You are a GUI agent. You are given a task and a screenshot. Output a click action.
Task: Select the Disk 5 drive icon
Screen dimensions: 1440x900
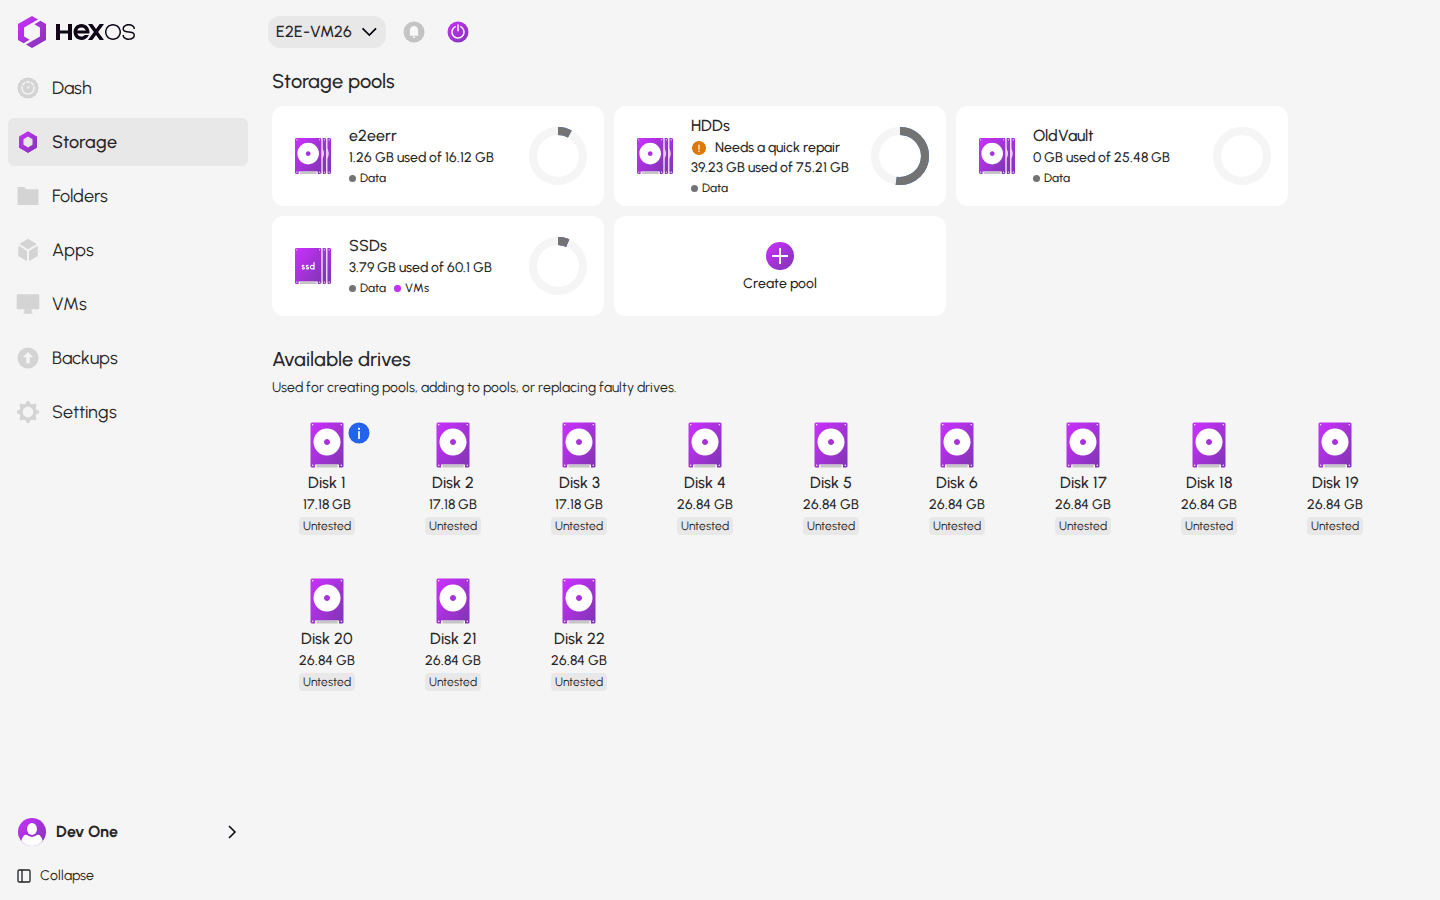831,445
